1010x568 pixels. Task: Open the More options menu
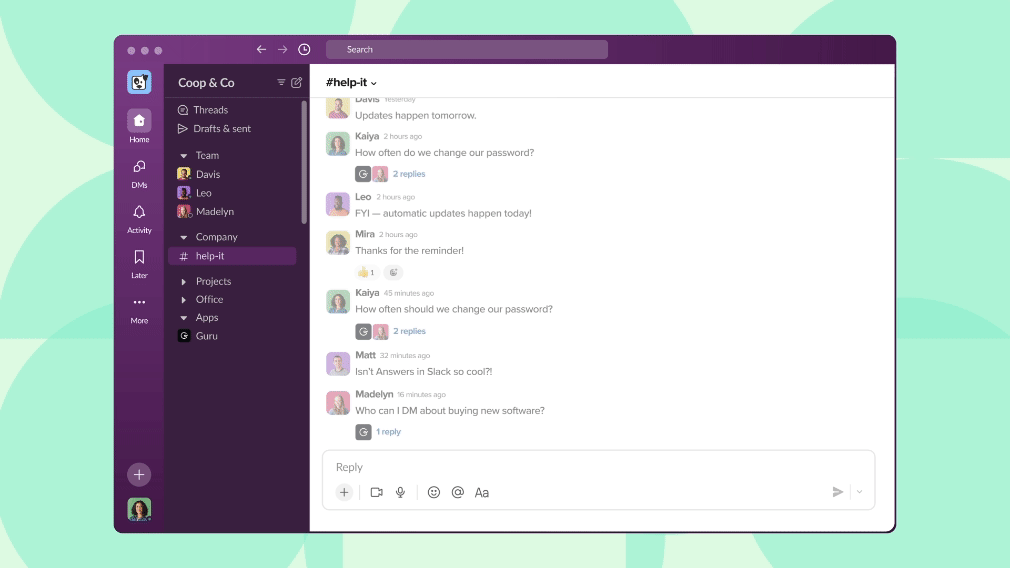point(139,310)
